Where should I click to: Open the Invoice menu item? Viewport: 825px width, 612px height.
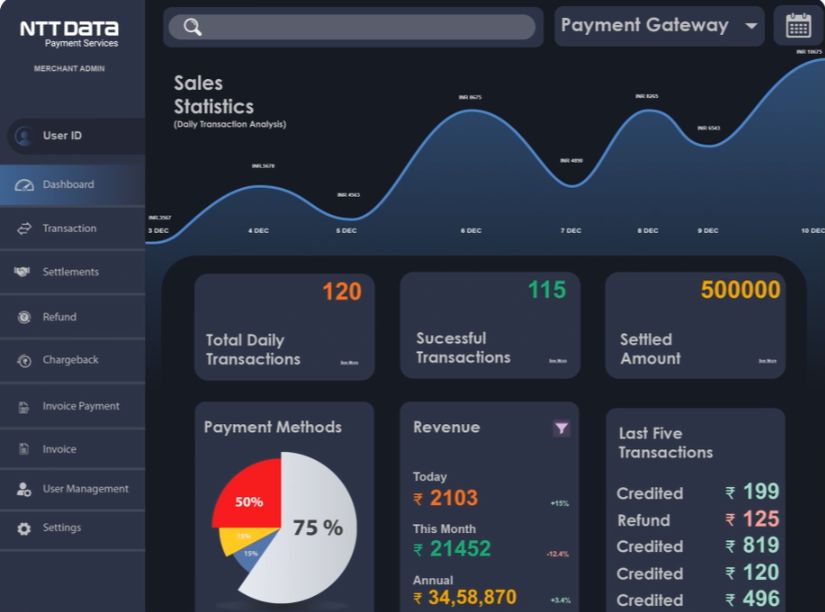pyautogui.click(x=73, y=449)
